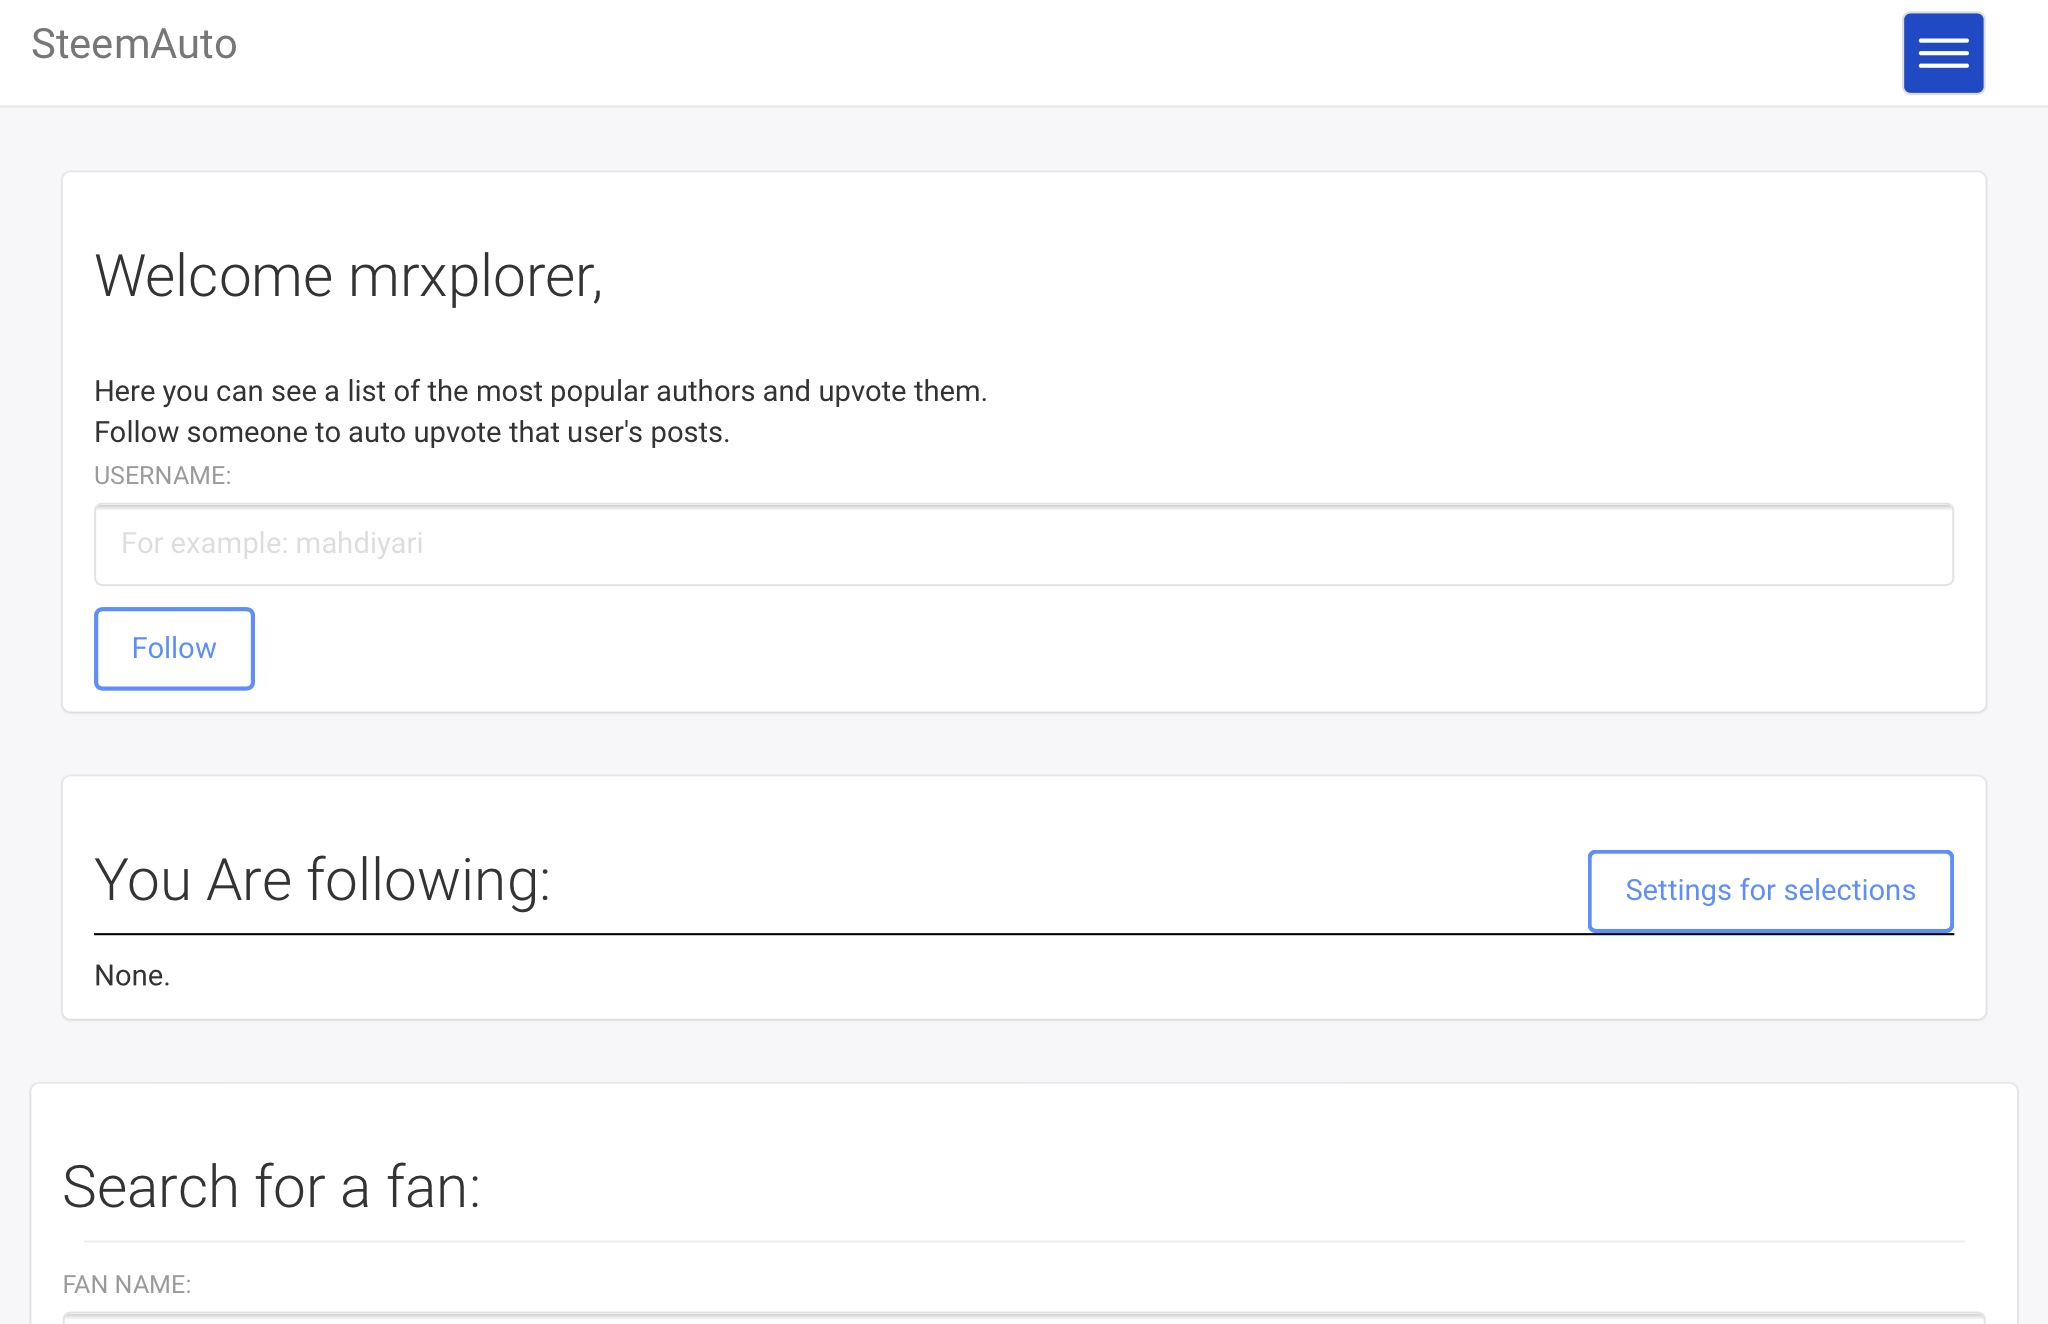Click the 'None.' following list text
The image size is (2048, 1324).
click(x=132, y=976)
